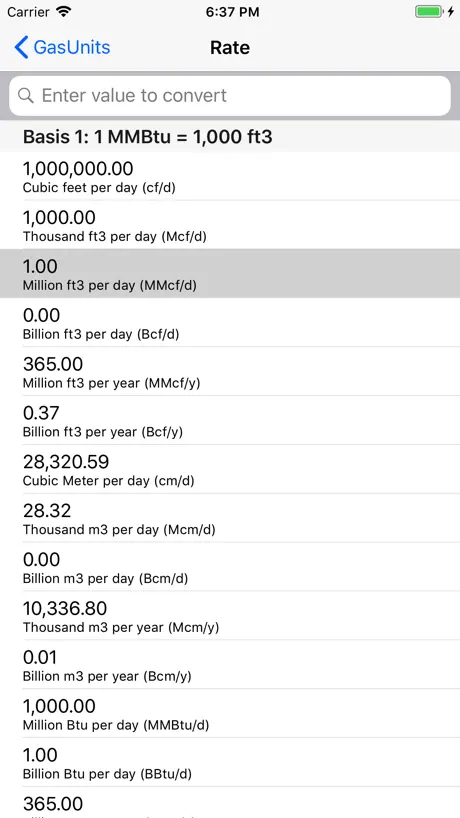Image resolution: width=460 pixels, height=818 pixels.
Task: Select Thousand m3 per year (Mcm/y) row
Action: click(x=230, y=616)
